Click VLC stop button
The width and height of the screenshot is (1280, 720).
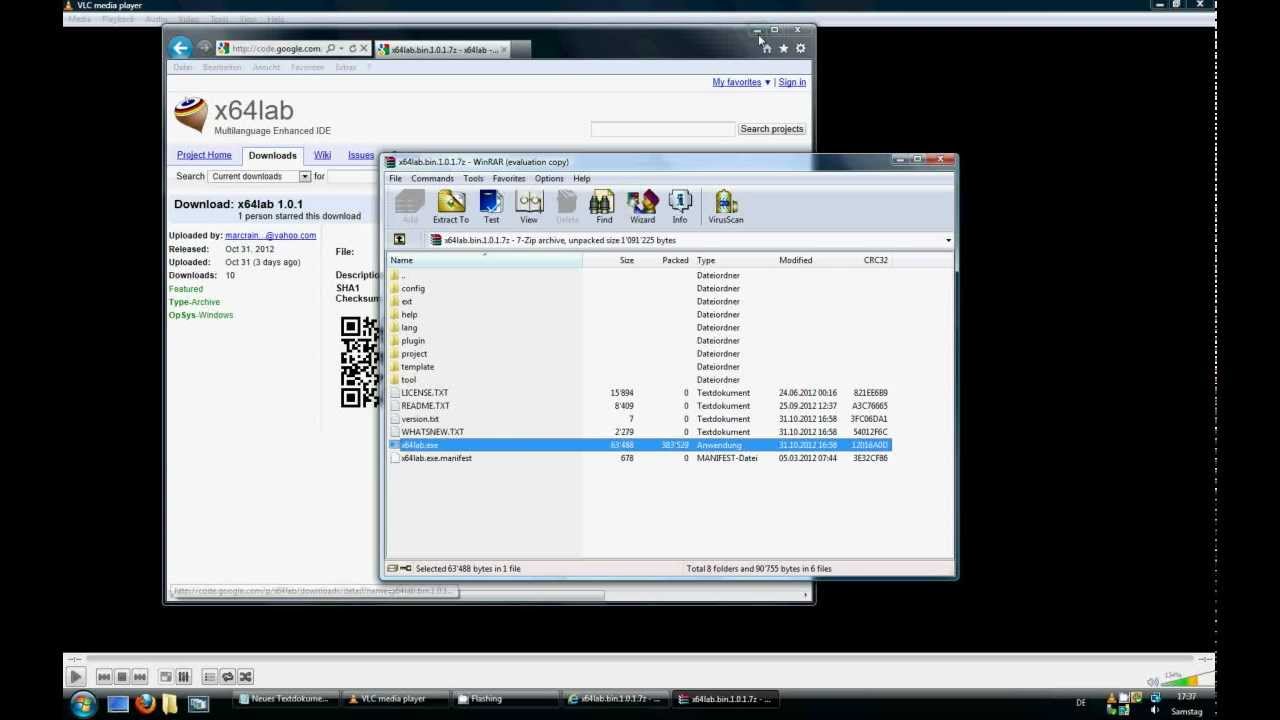(x=121, y=677)
